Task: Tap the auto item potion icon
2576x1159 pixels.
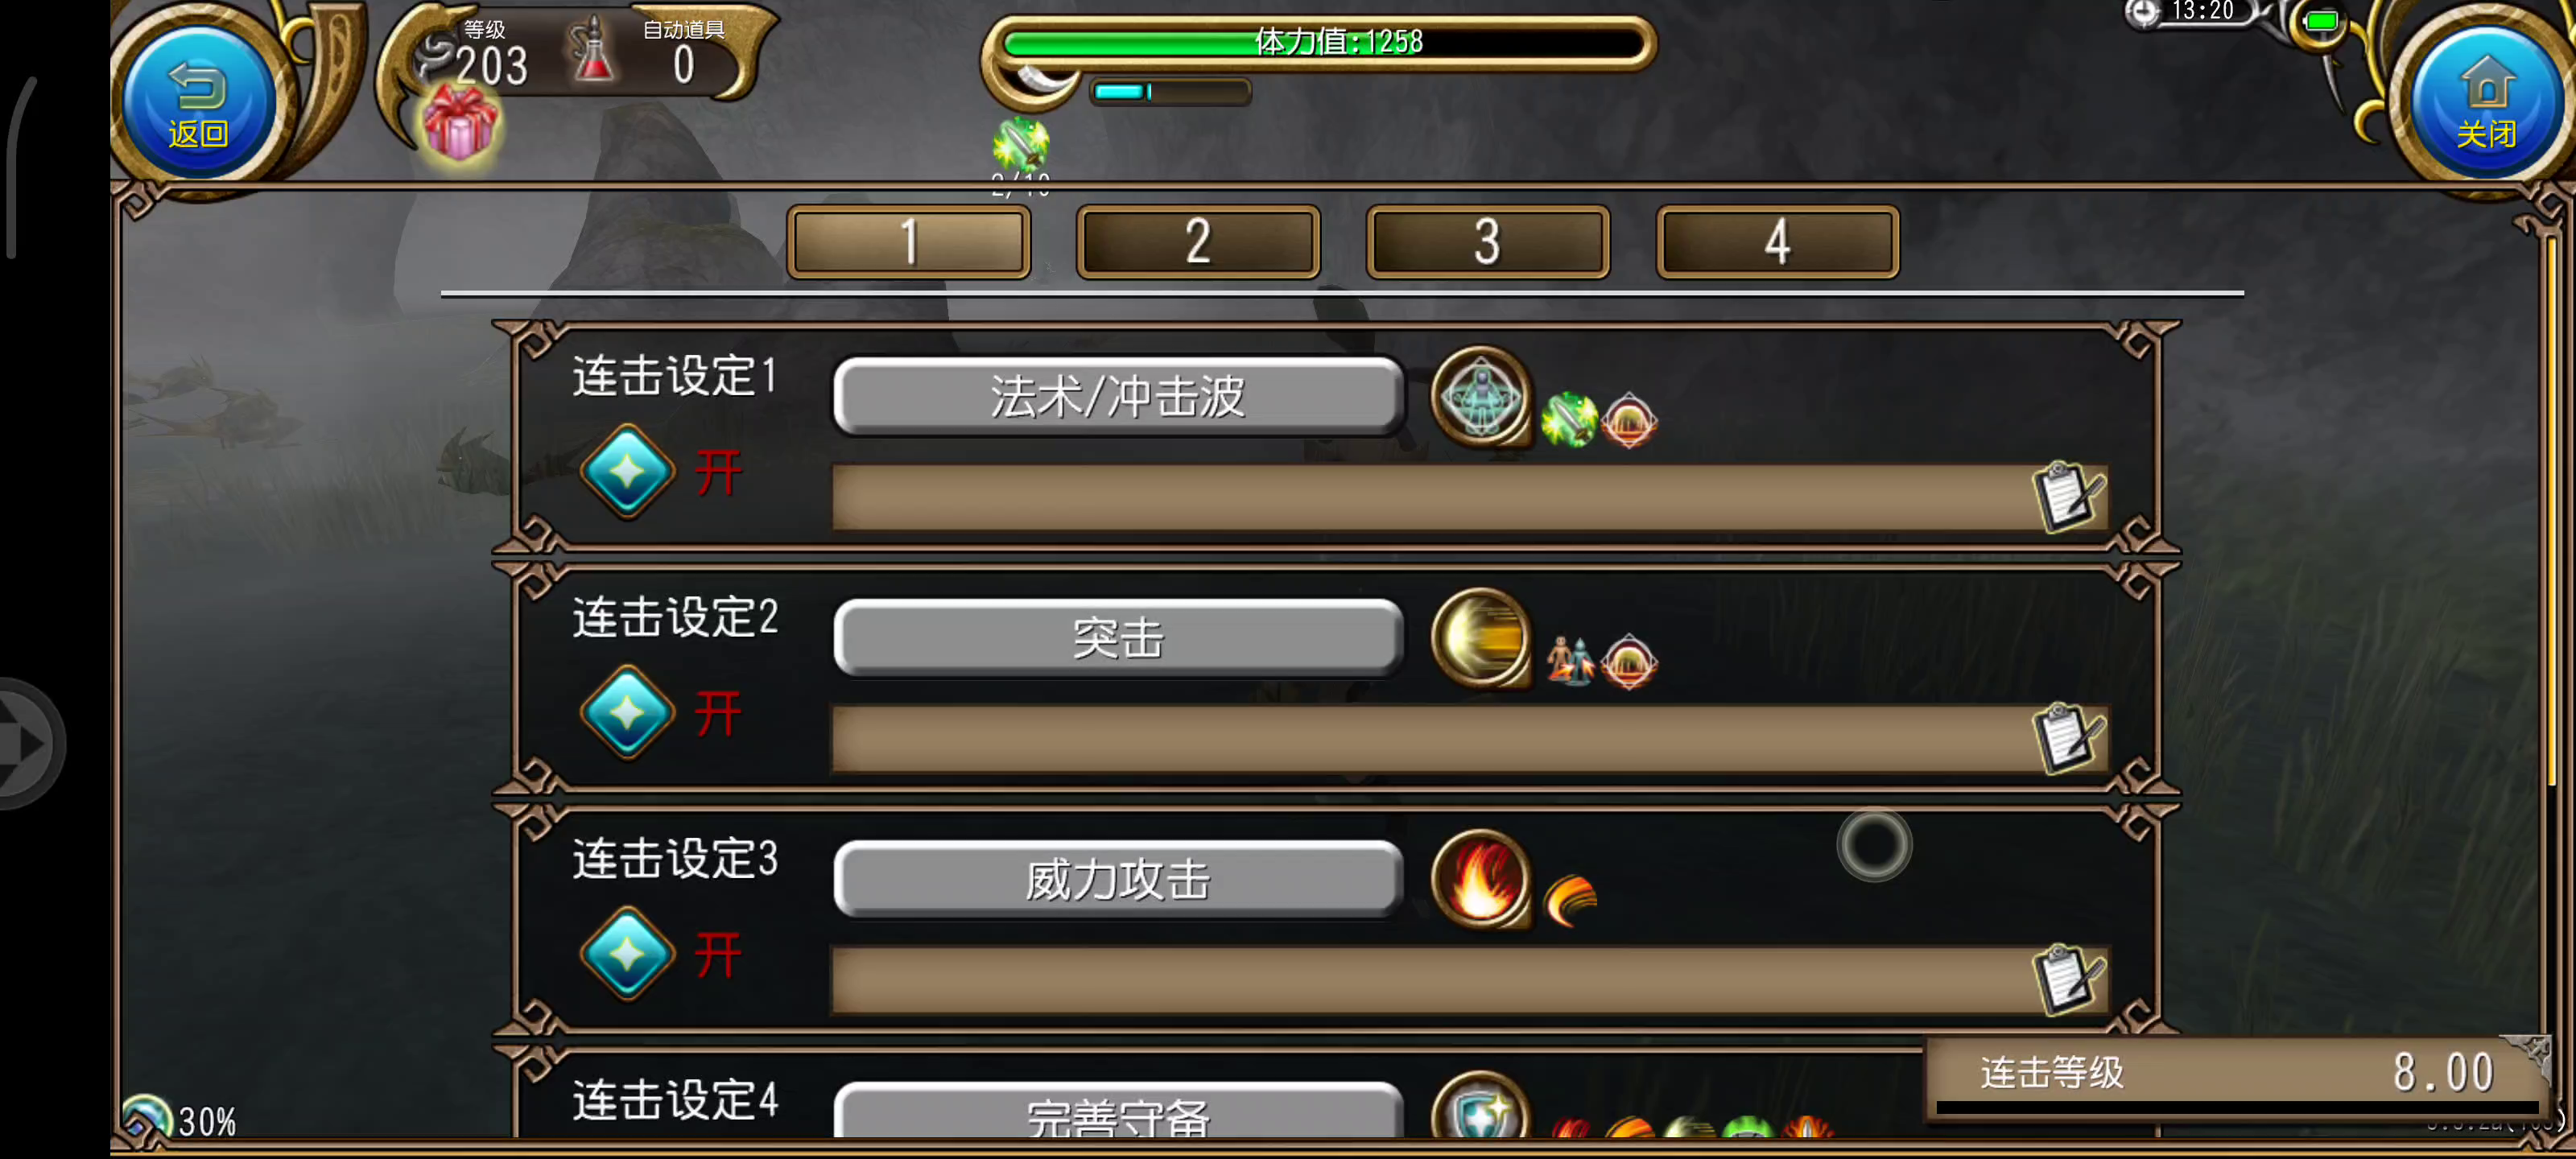Action: [593, 50]
